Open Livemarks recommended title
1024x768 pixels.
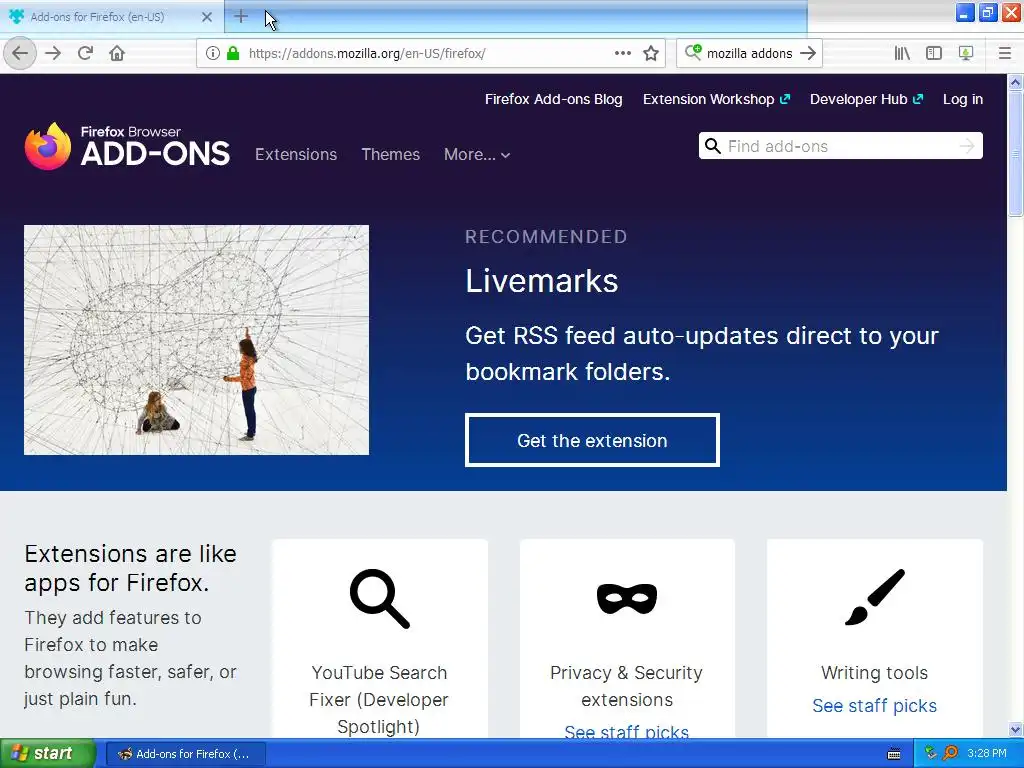click(541, 281)
